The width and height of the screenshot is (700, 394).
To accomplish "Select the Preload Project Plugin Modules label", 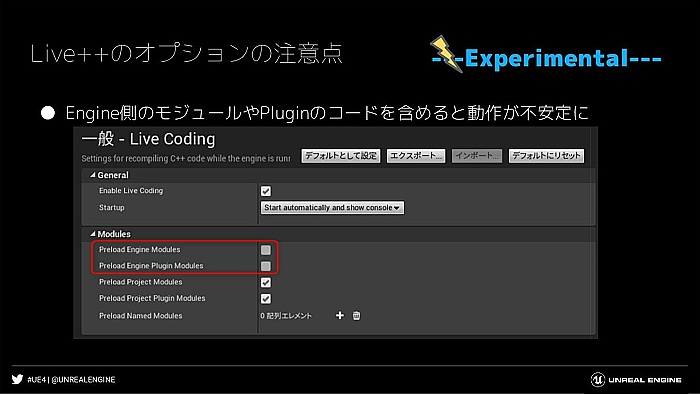I will (x=152, y=298).
